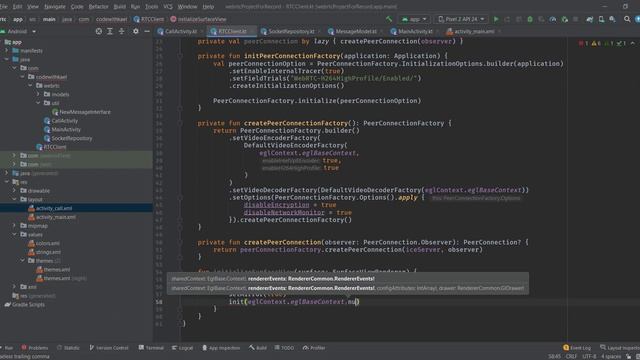Open the Device Manager phone icon
The height and width of the screenshot is (360, 640).
tap(601, 19)
